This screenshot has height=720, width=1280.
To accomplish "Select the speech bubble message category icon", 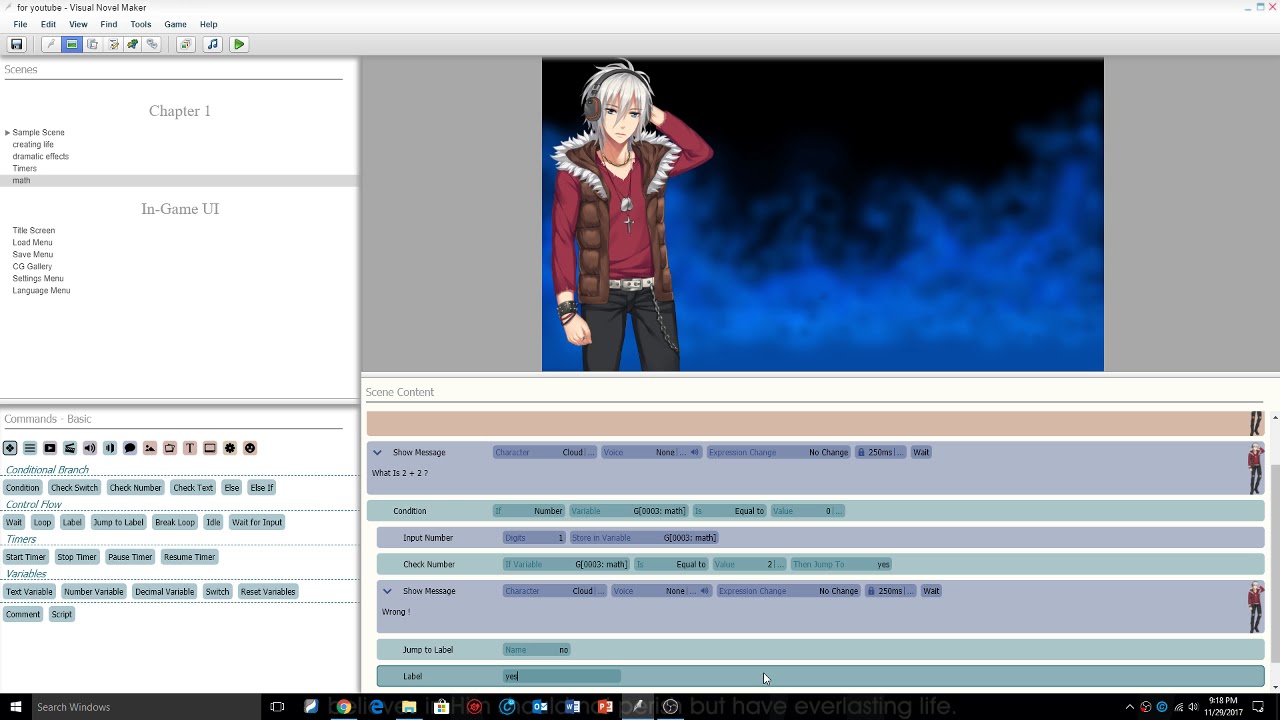I will [130, 448].
